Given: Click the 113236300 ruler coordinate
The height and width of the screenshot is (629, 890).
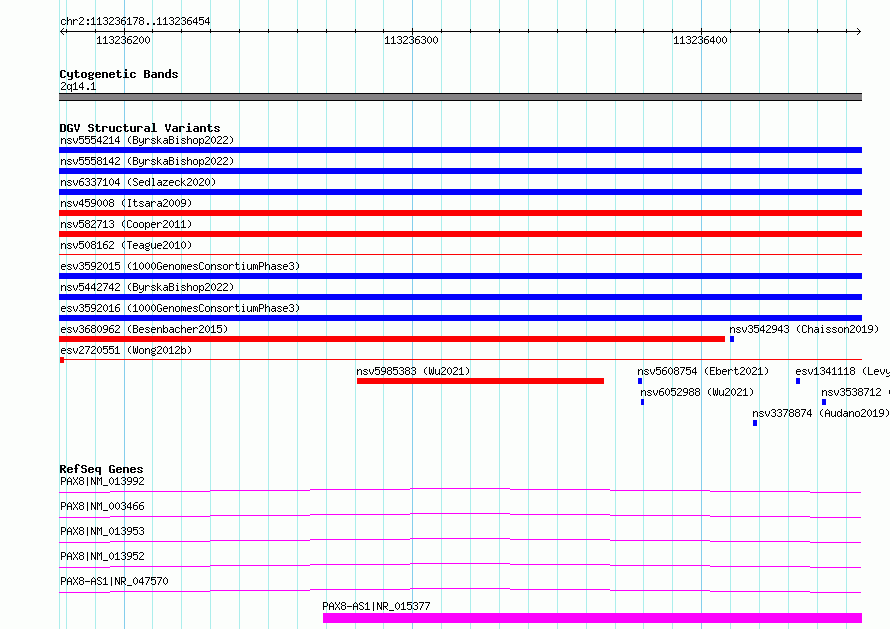Looking at the screenshot, I should coord(412,40).
